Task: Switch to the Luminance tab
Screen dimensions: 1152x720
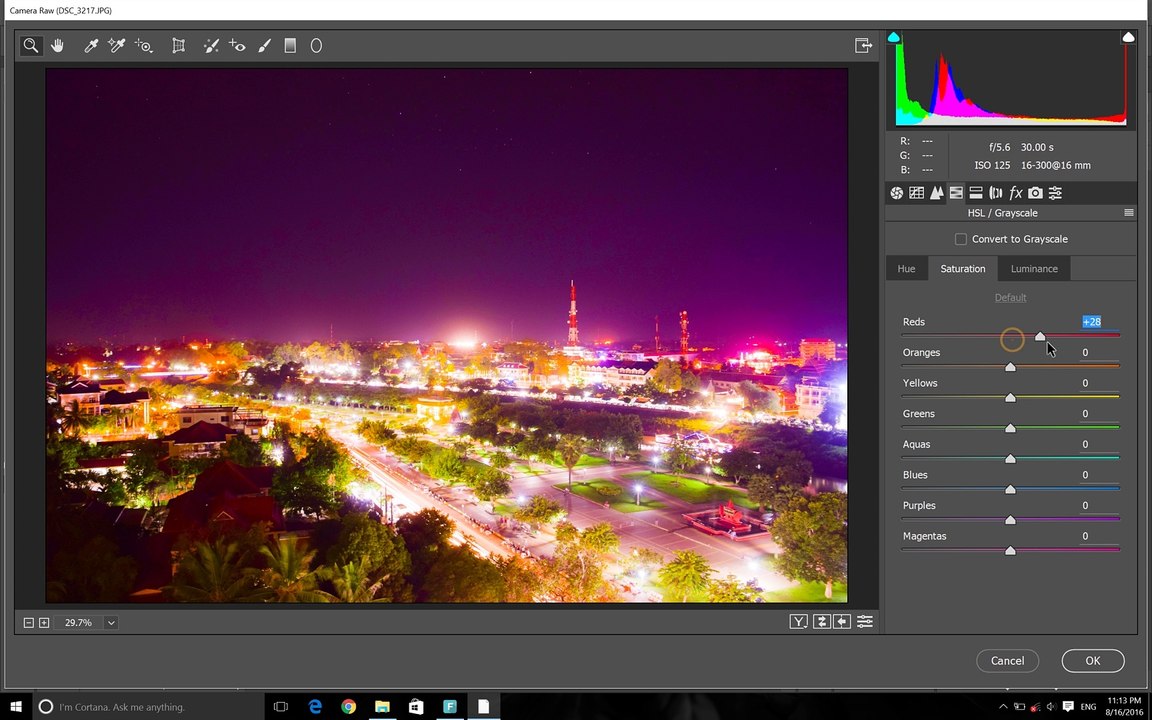Action: click(x=1034, y=268)
